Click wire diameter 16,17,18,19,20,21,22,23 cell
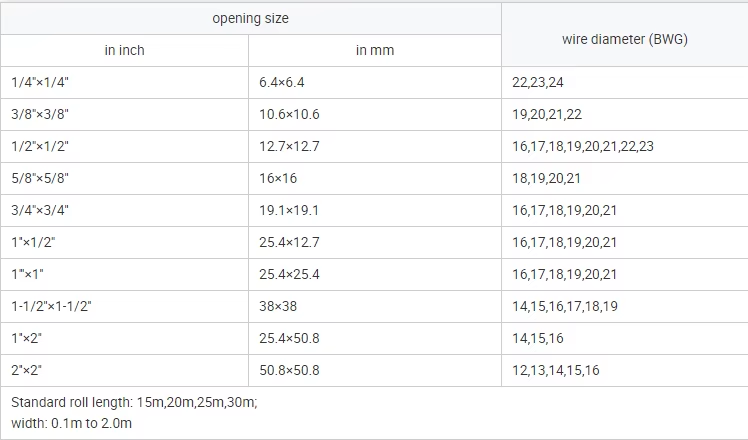 625,147
